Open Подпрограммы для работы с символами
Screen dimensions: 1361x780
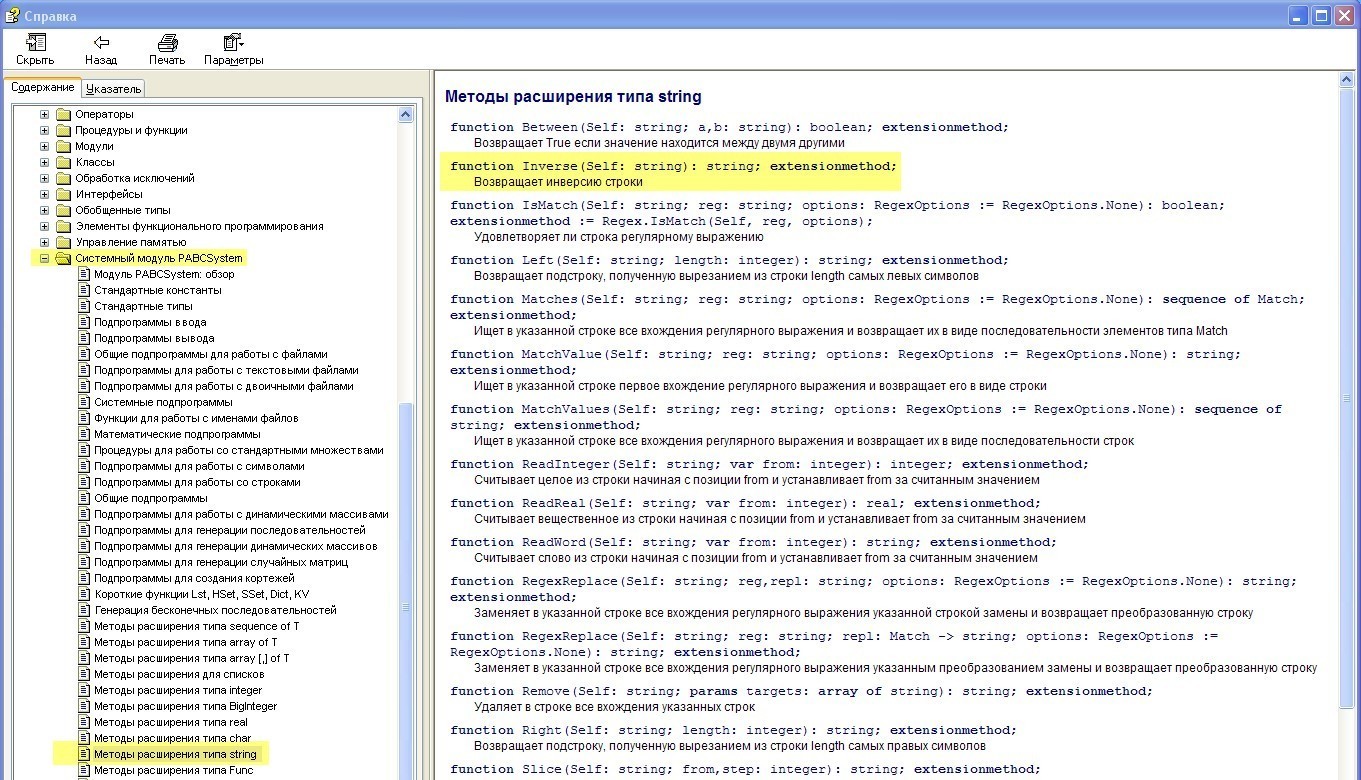click(x=199, y=466)
